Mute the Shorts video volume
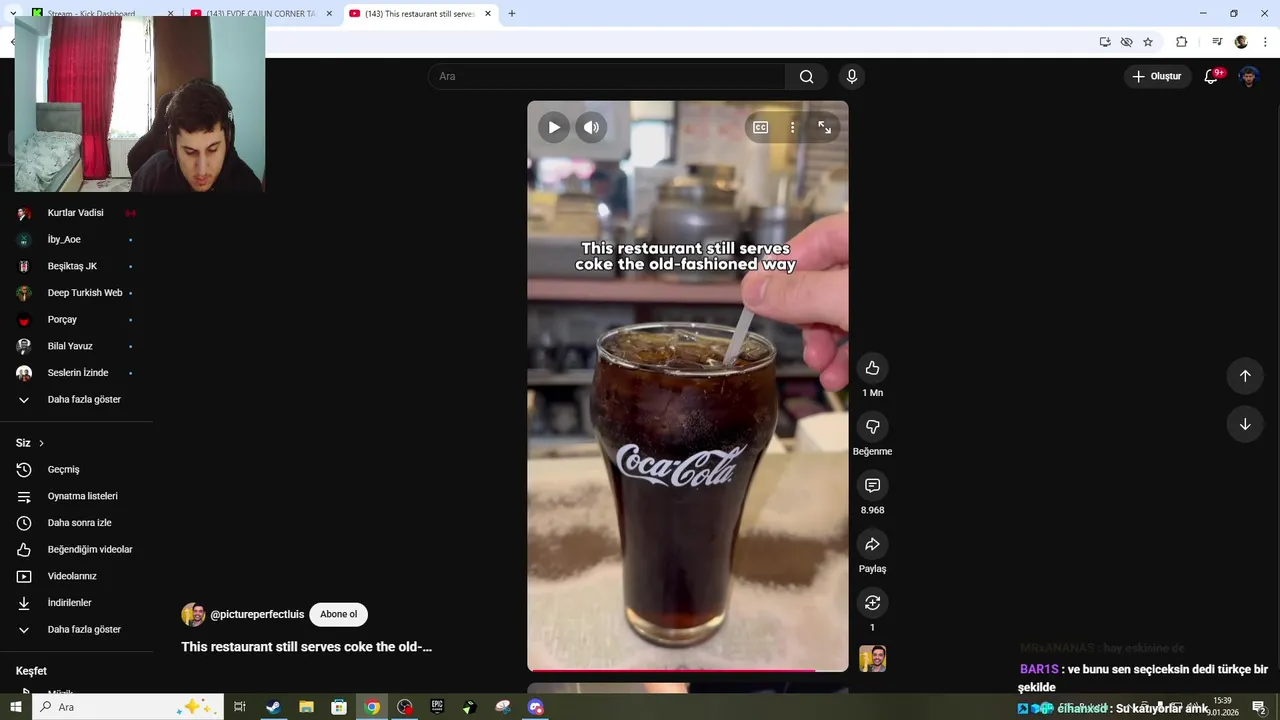 pos(591,127)
